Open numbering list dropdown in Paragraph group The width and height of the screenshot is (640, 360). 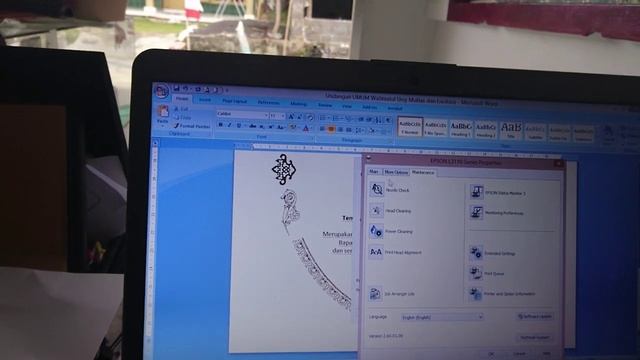[342, 119]
